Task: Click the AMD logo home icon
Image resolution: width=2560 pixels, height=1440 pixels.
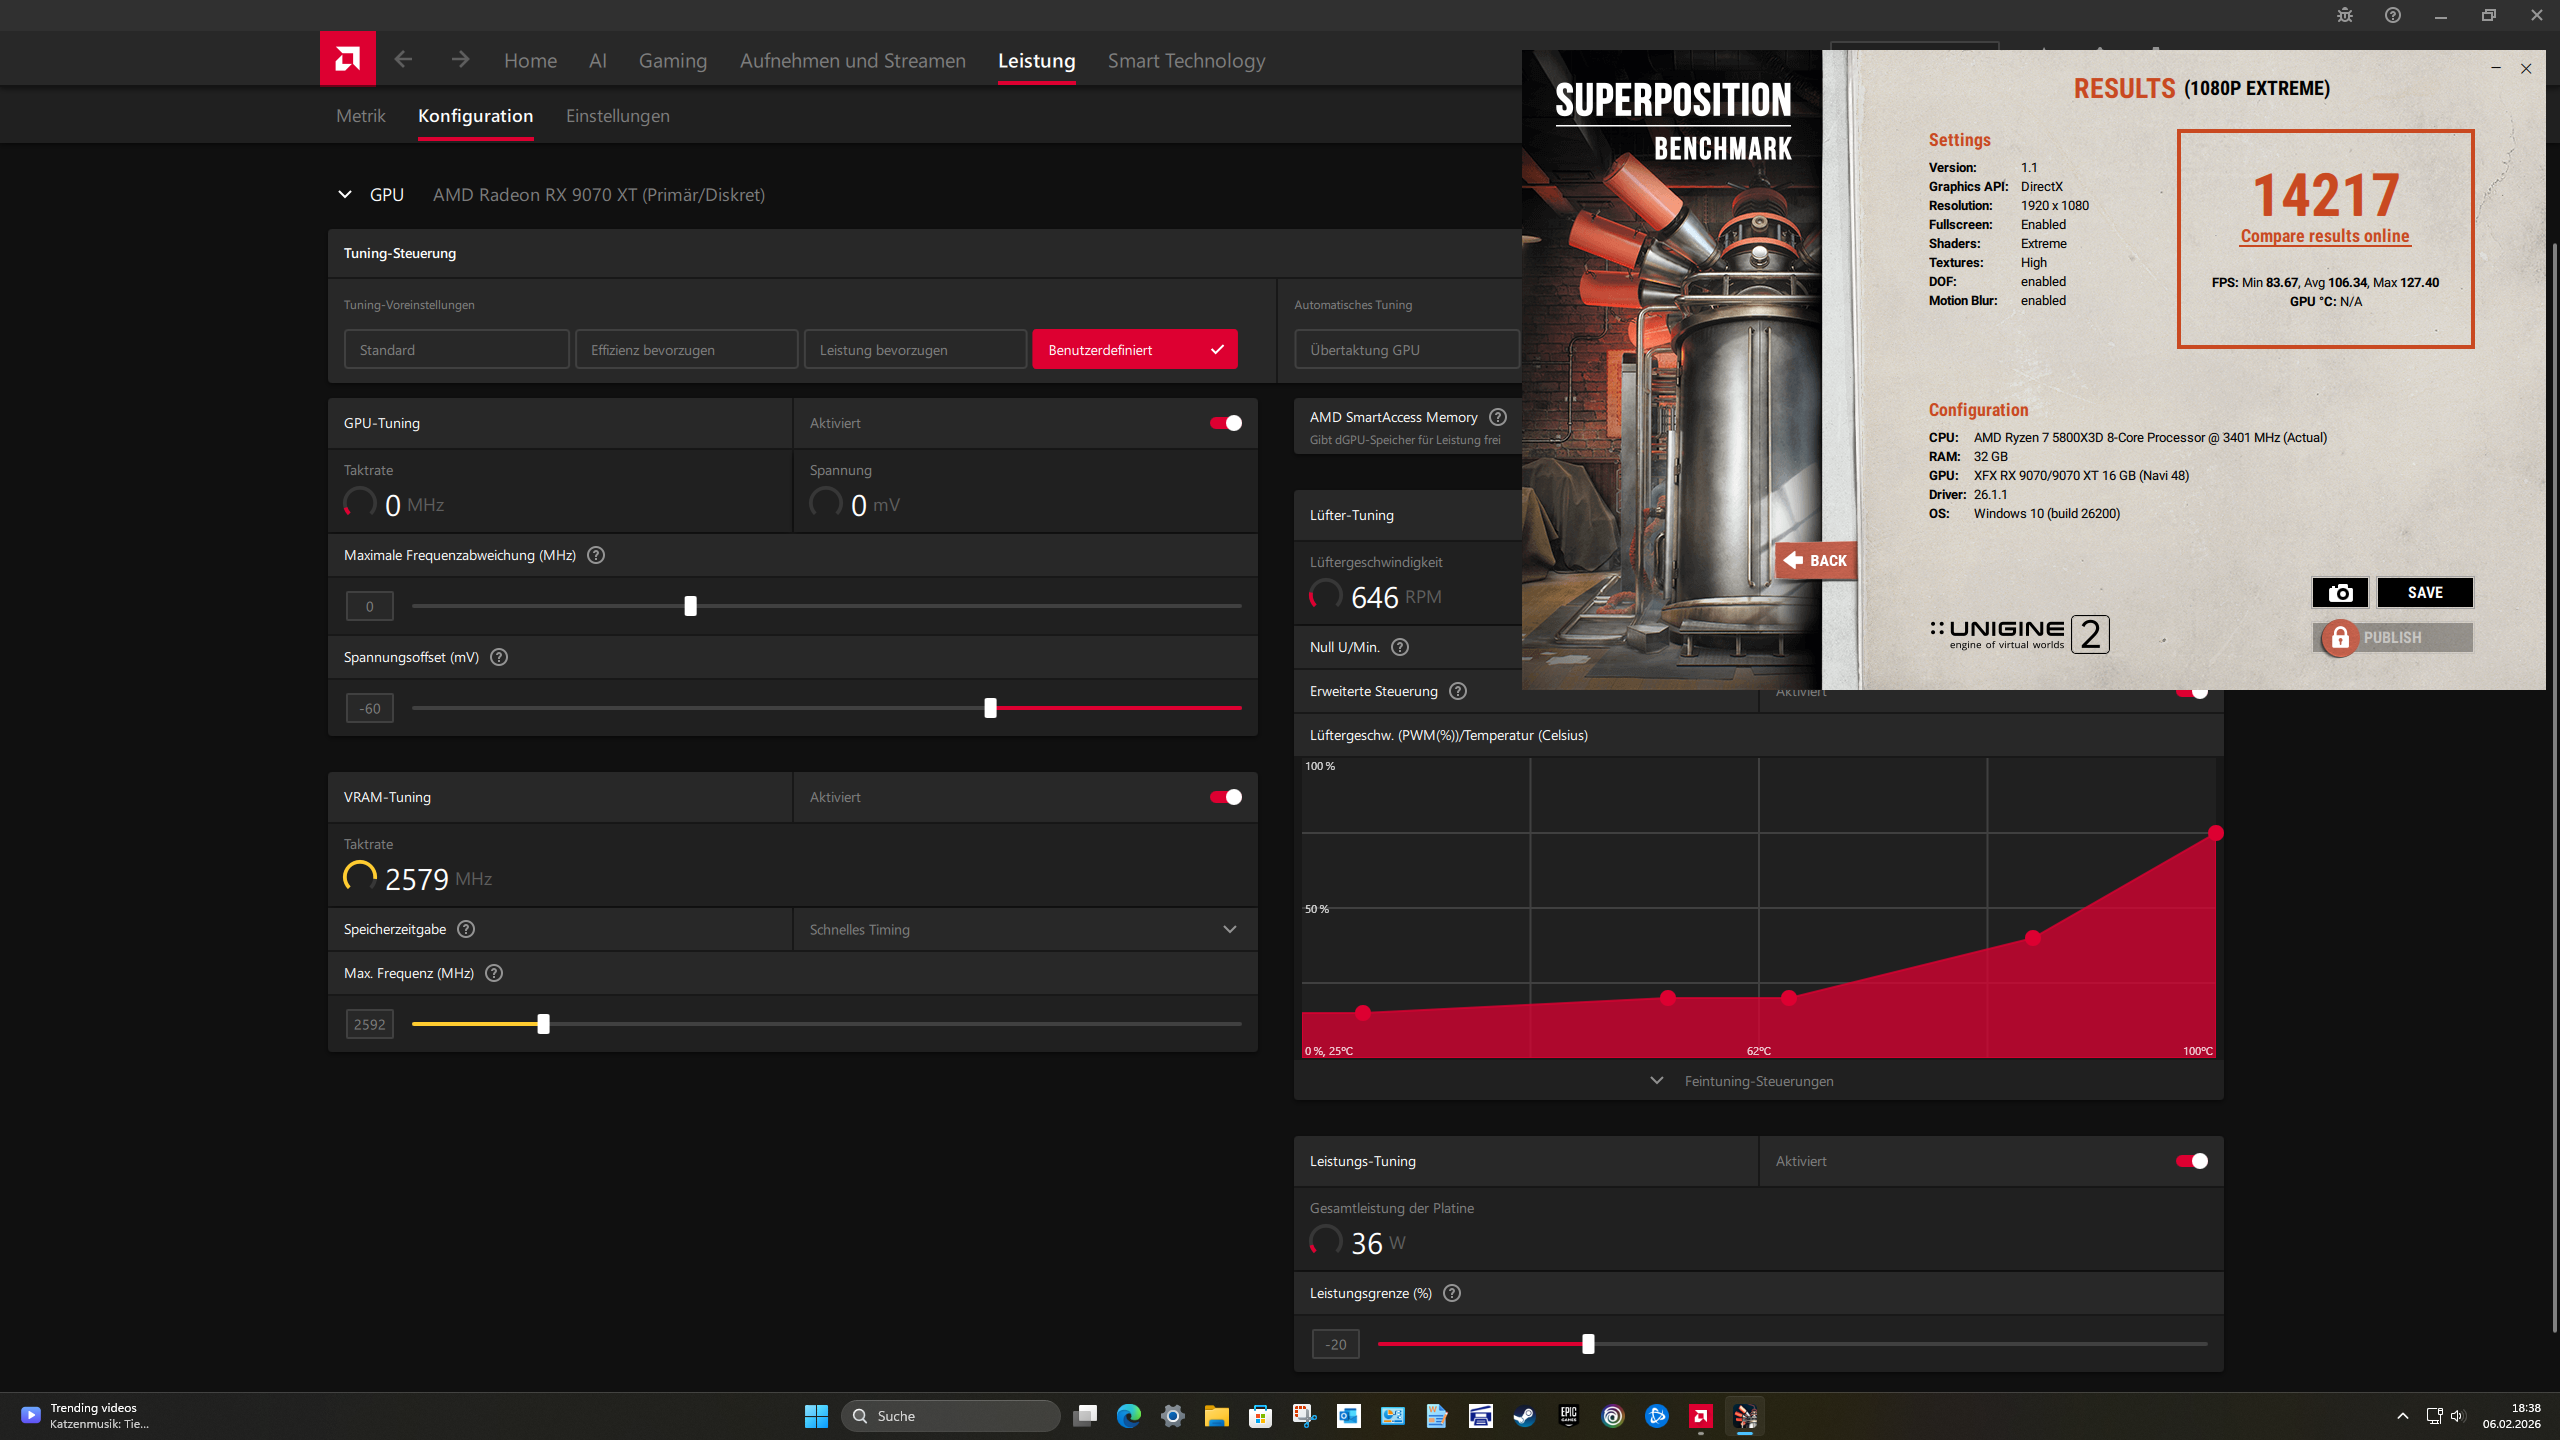Action: [347, 59]
